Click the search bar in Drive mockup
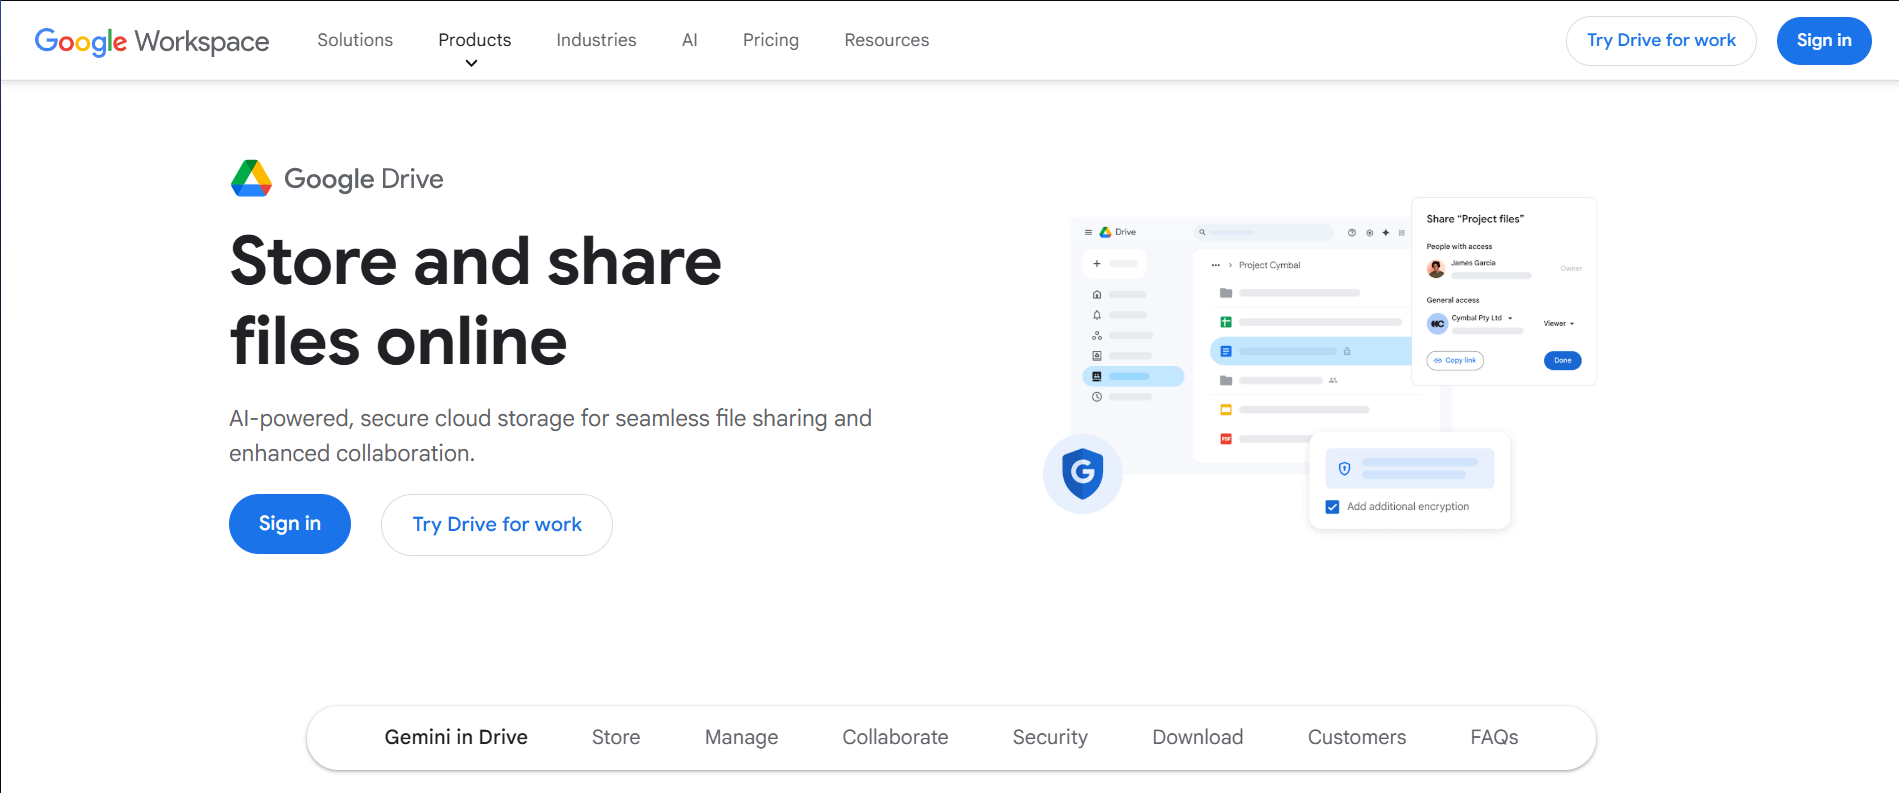This screenshot has height=793, width=1899. (x=1264, y=232)
